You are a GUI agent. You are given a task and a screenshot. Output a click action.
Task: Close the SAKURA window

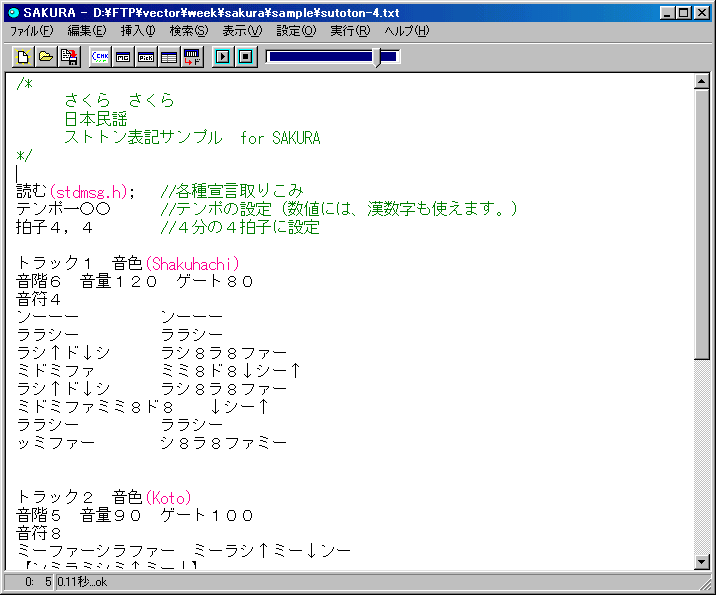[701, 13]
